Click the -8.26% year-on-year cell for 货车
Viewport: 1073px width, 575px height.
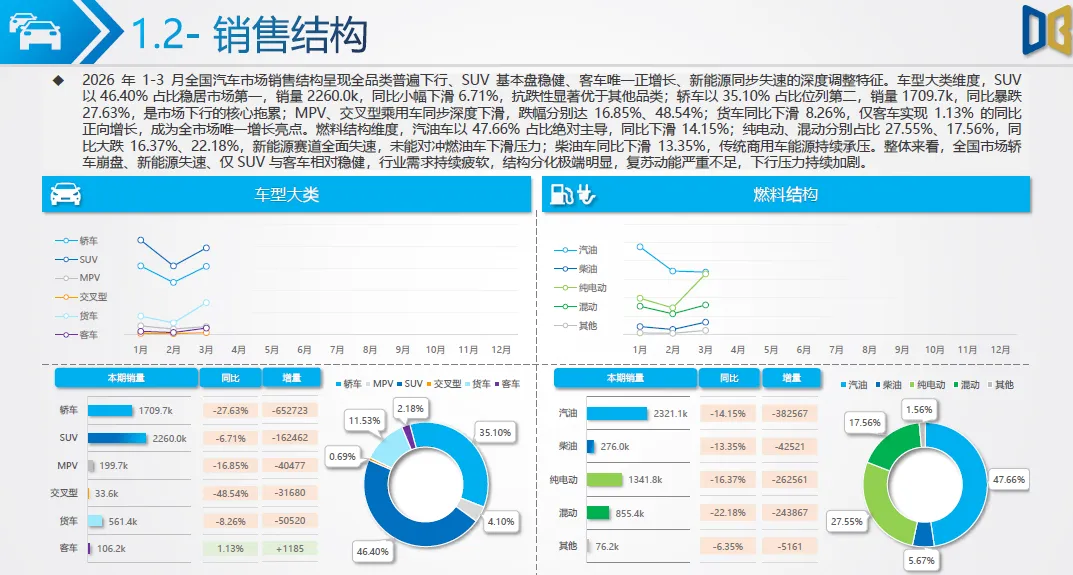231,521
